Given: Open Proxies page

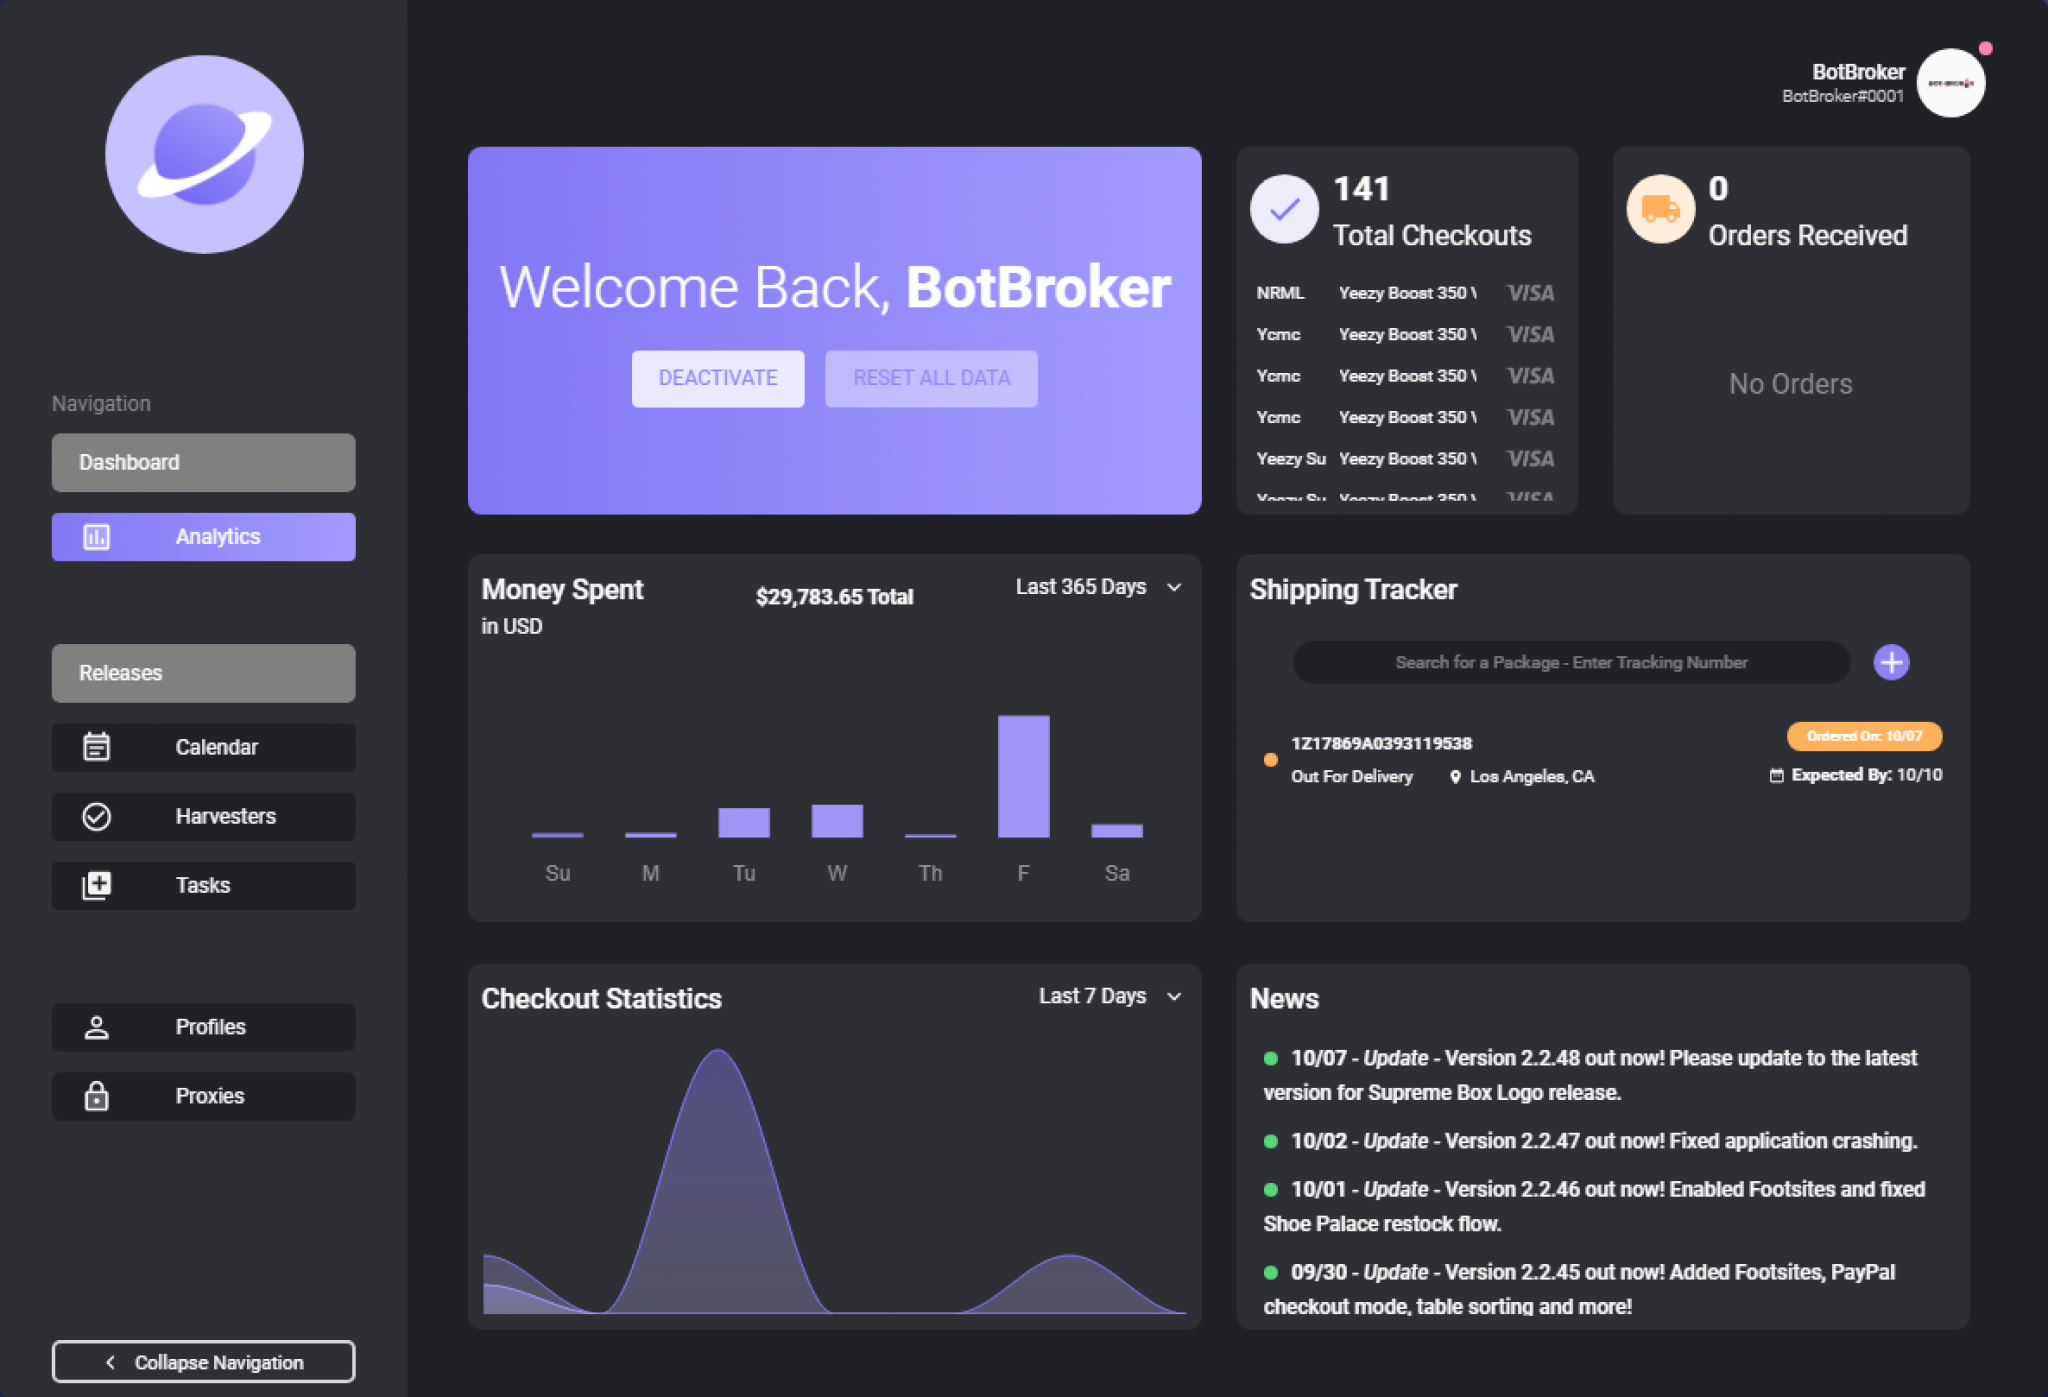Looking at the screenshot, I should point(203,1096).
